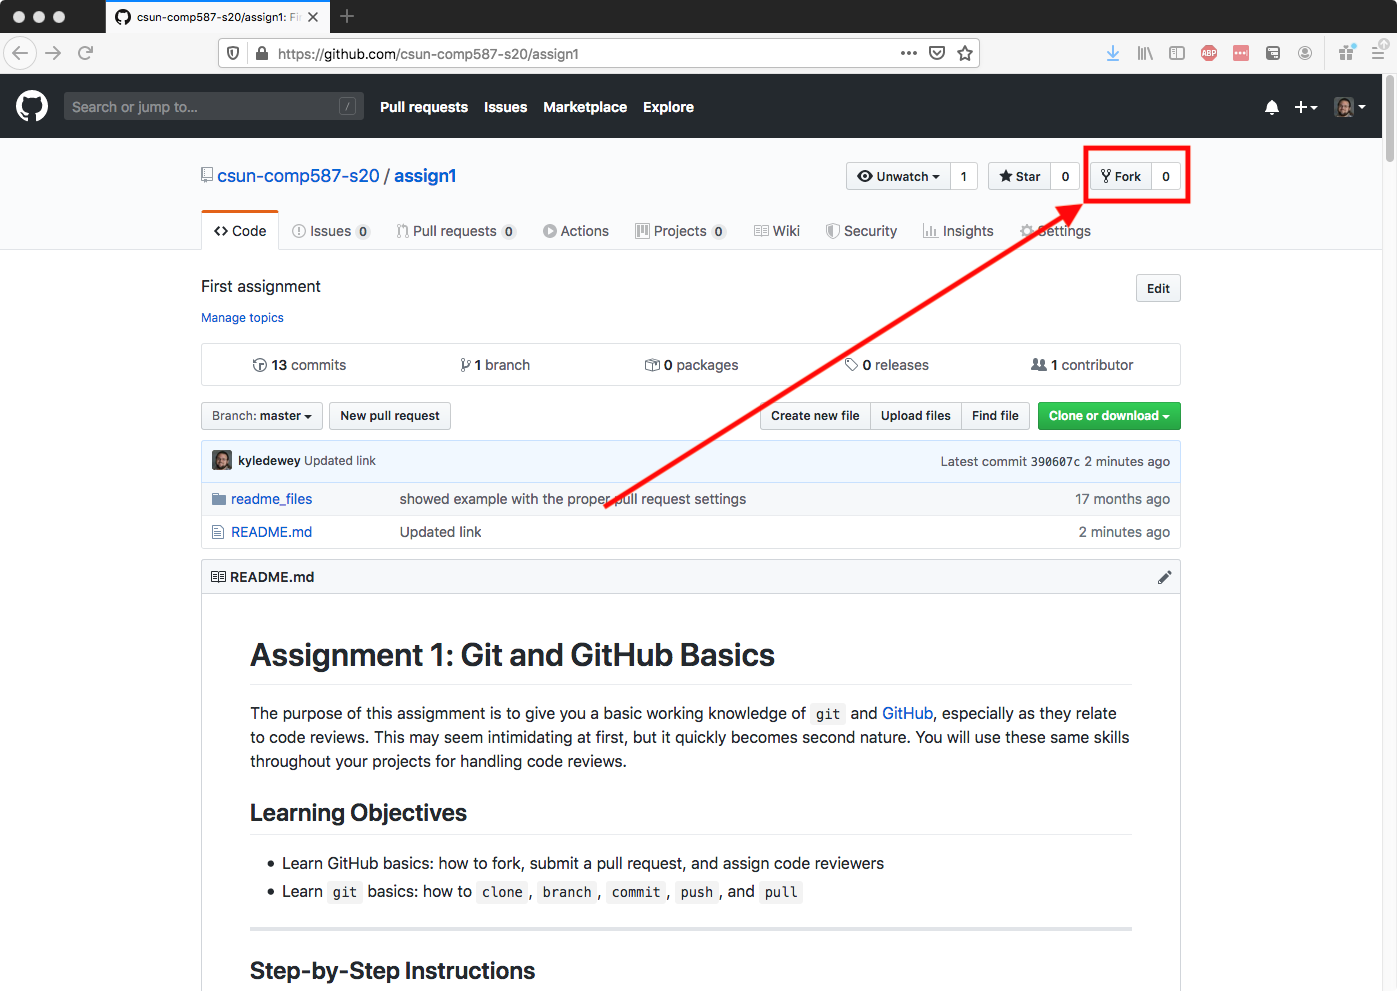Viewport: 1397px width, 991px height.
Task: Expand the plus create-new menu
Action: [x=1306, y=107]
